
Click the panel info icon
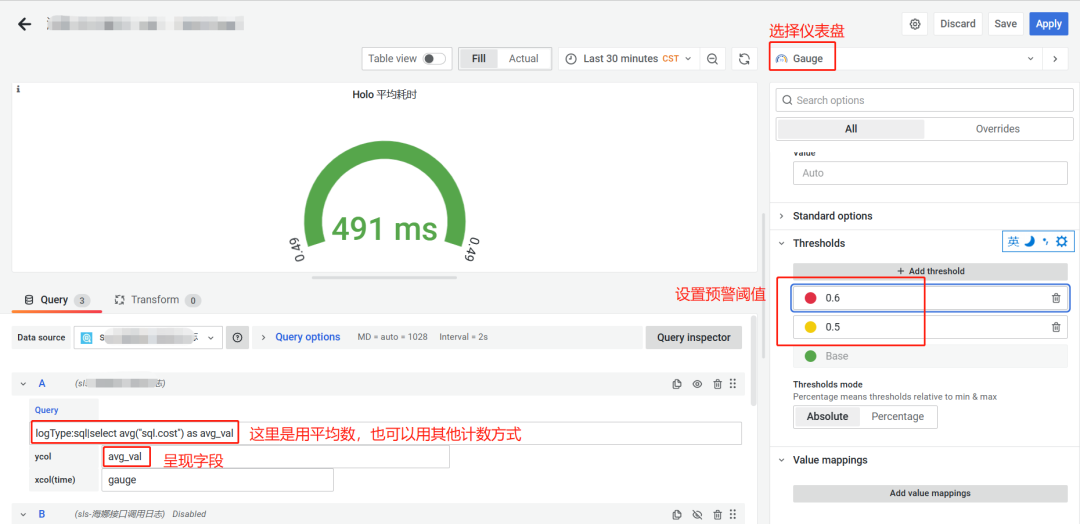(x=18, y=90)
